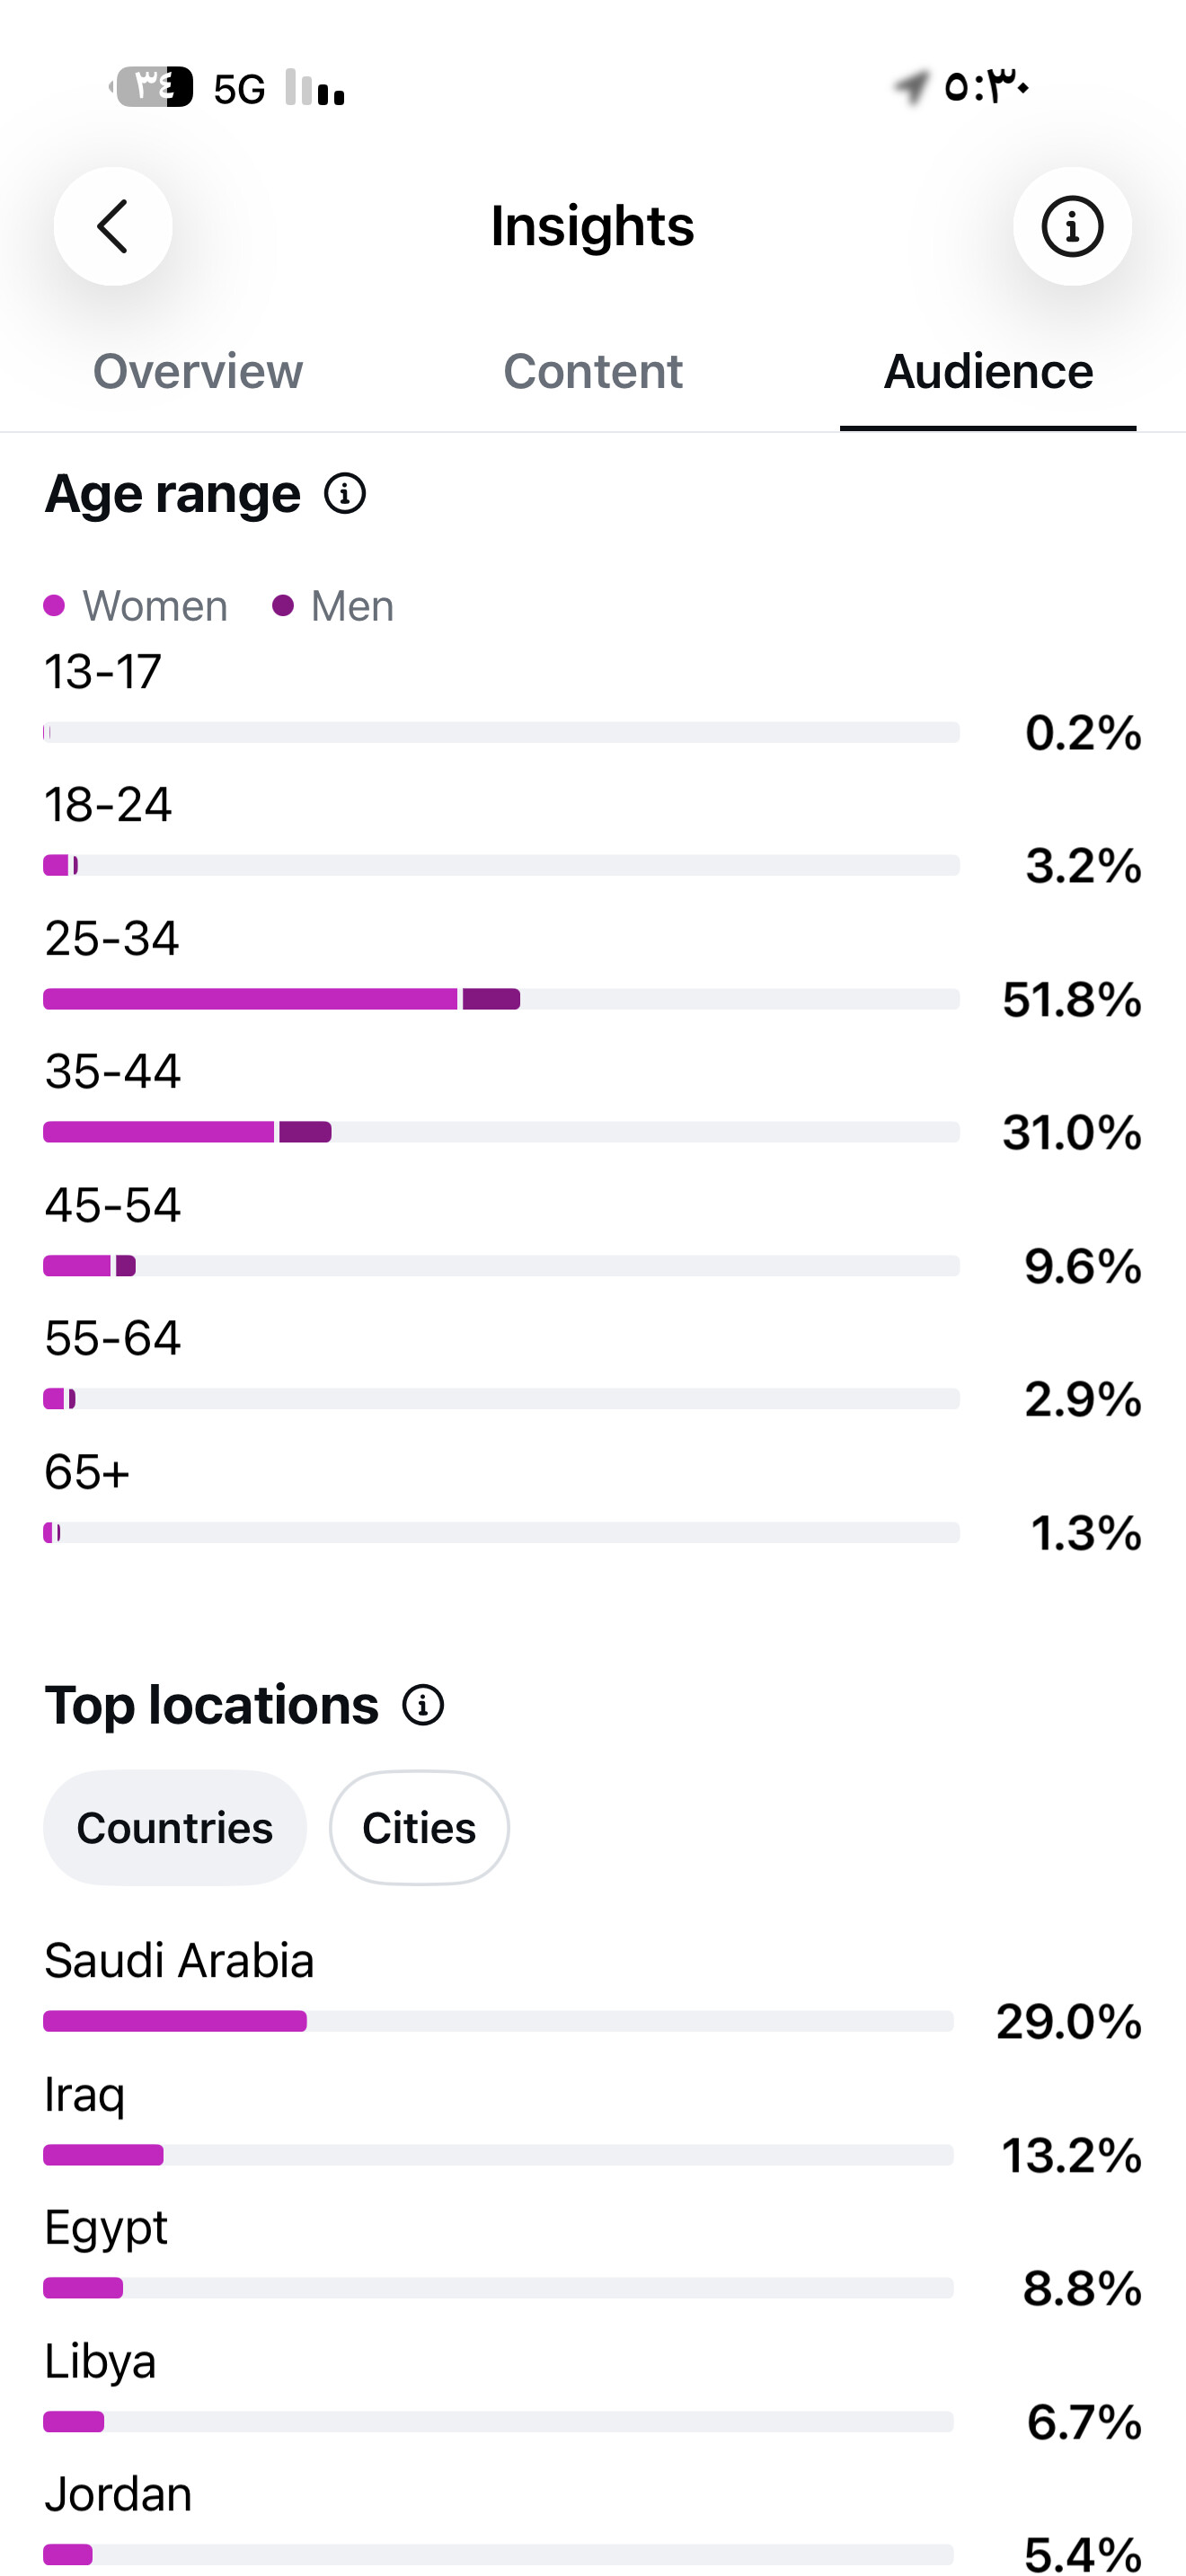Tap the location arrow status icon
Screen dimensions: 1186x2576
911,87
